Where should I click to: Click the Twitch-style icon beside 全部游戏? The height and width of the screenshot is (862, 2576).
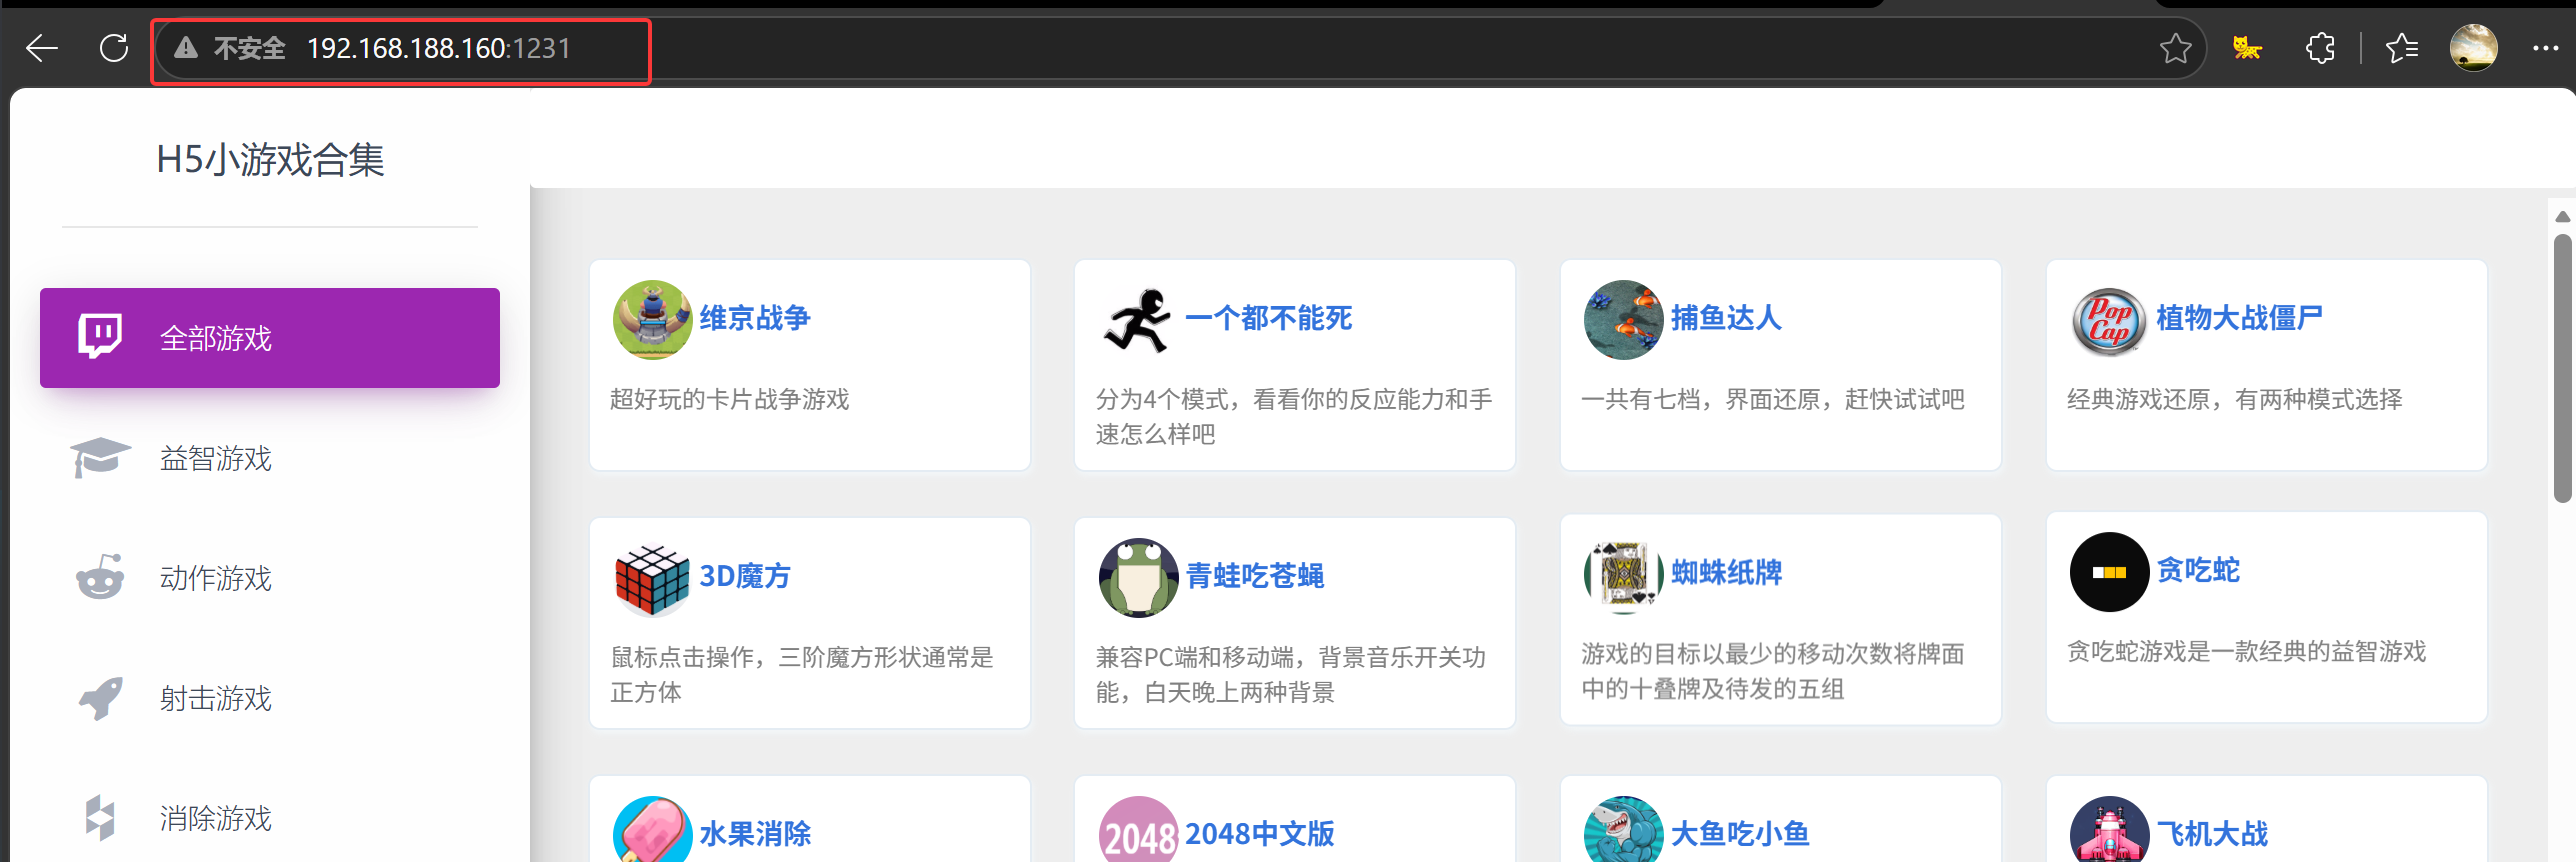tap(100, 337)
